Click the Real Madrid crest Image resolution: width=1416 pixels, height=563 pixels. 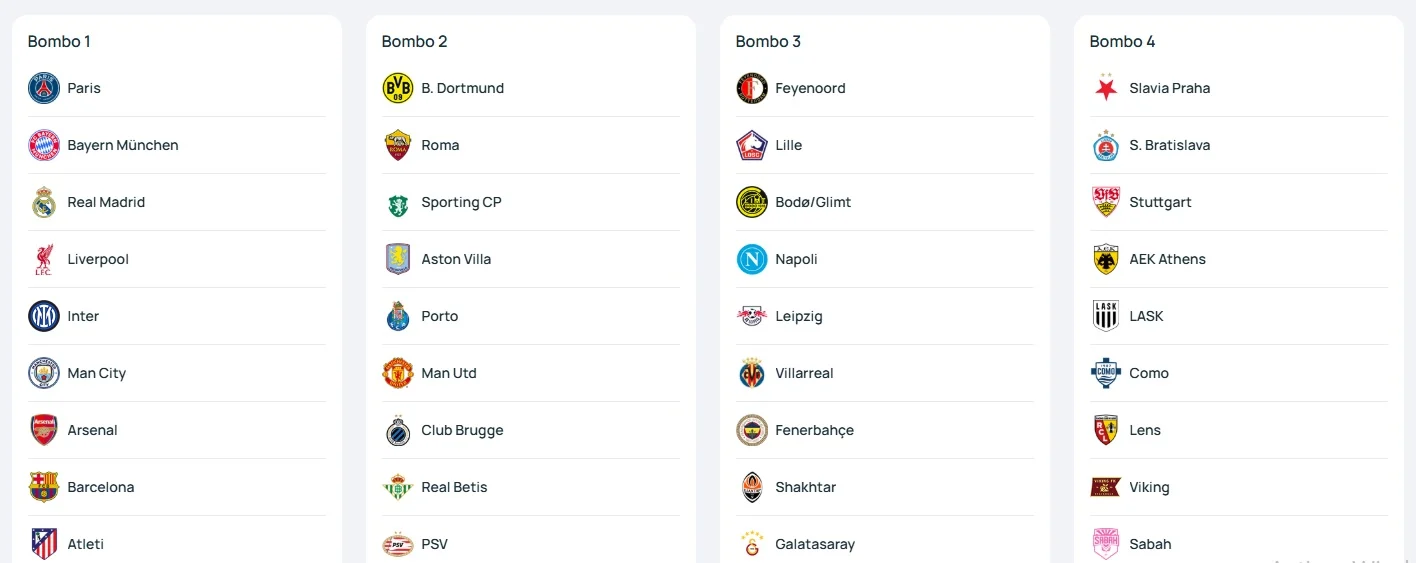click(x=44, y=202)
